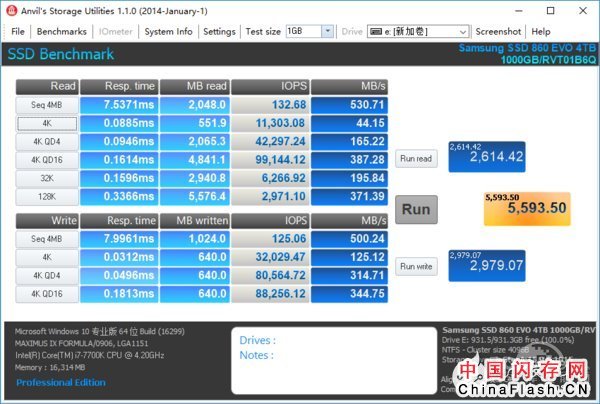Viewport: 600px width, 404px height.
Task: Expand the Test size 1GB dropdown
Action: click(328, 31)
